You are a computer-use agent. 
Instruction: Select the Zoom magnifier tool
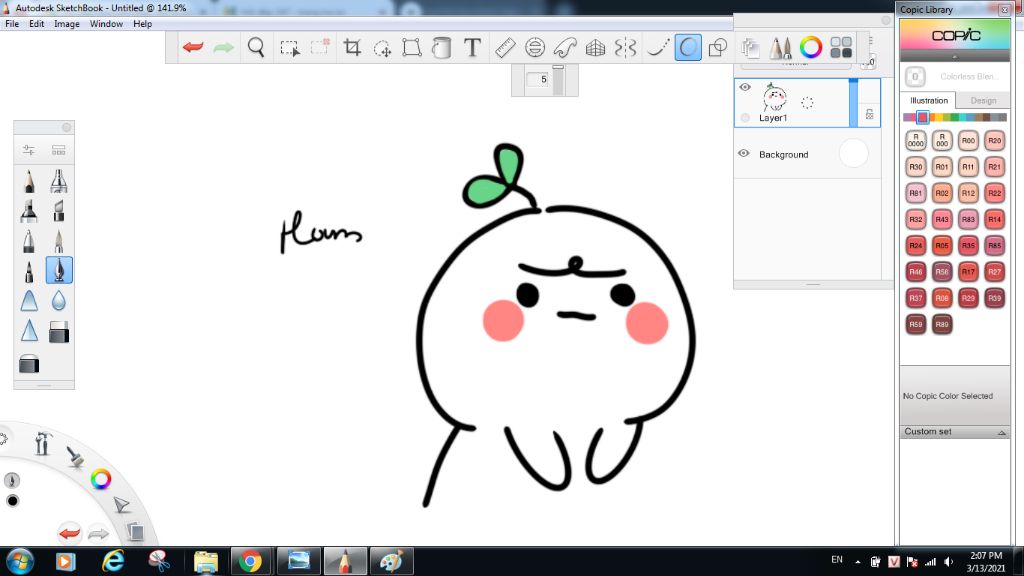click(x=256, y=48)
